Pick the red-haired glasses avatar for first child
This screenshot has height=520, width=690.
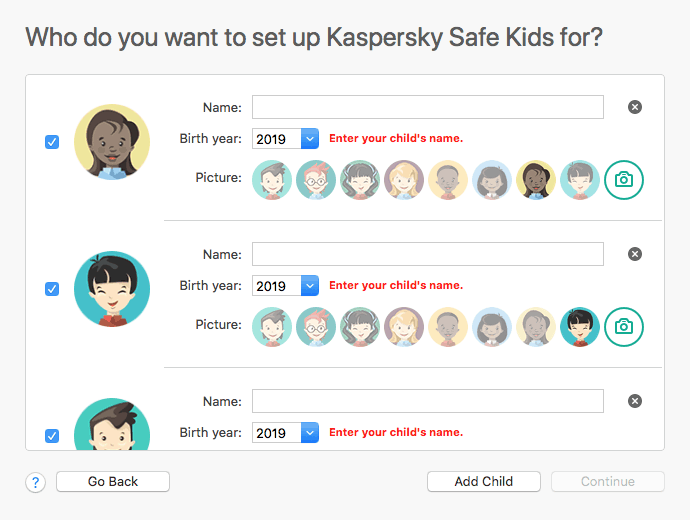[x=316, y=180]
